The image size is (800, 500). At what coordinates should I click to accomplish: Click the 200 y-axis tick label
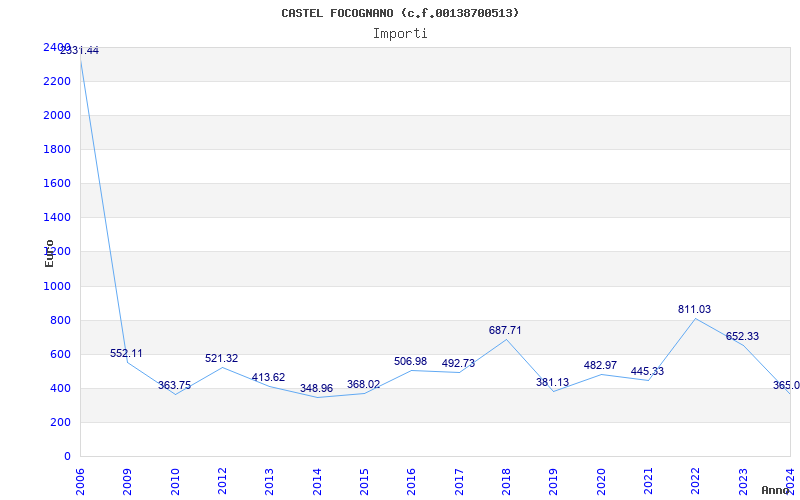pyautogui.click(x=61, y=422)
